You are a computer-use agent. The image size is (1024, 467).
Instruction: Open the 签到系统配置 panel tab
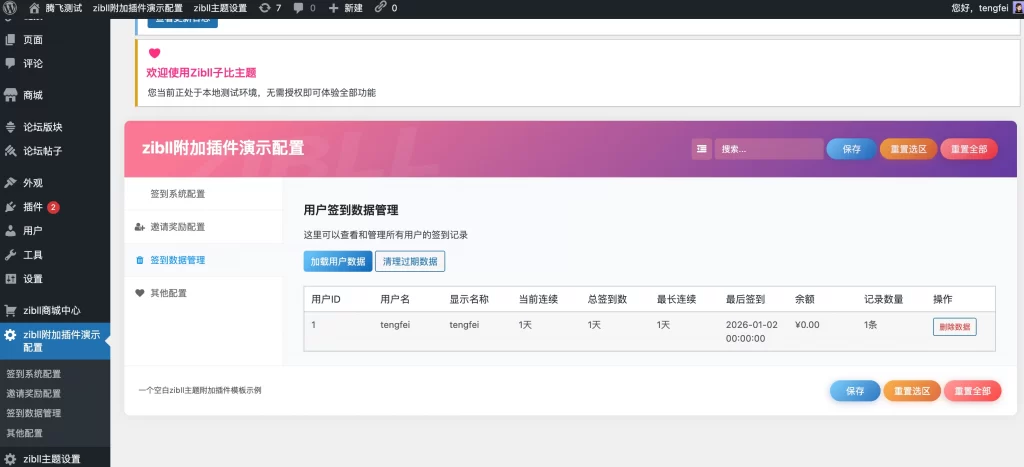point(203,194)
